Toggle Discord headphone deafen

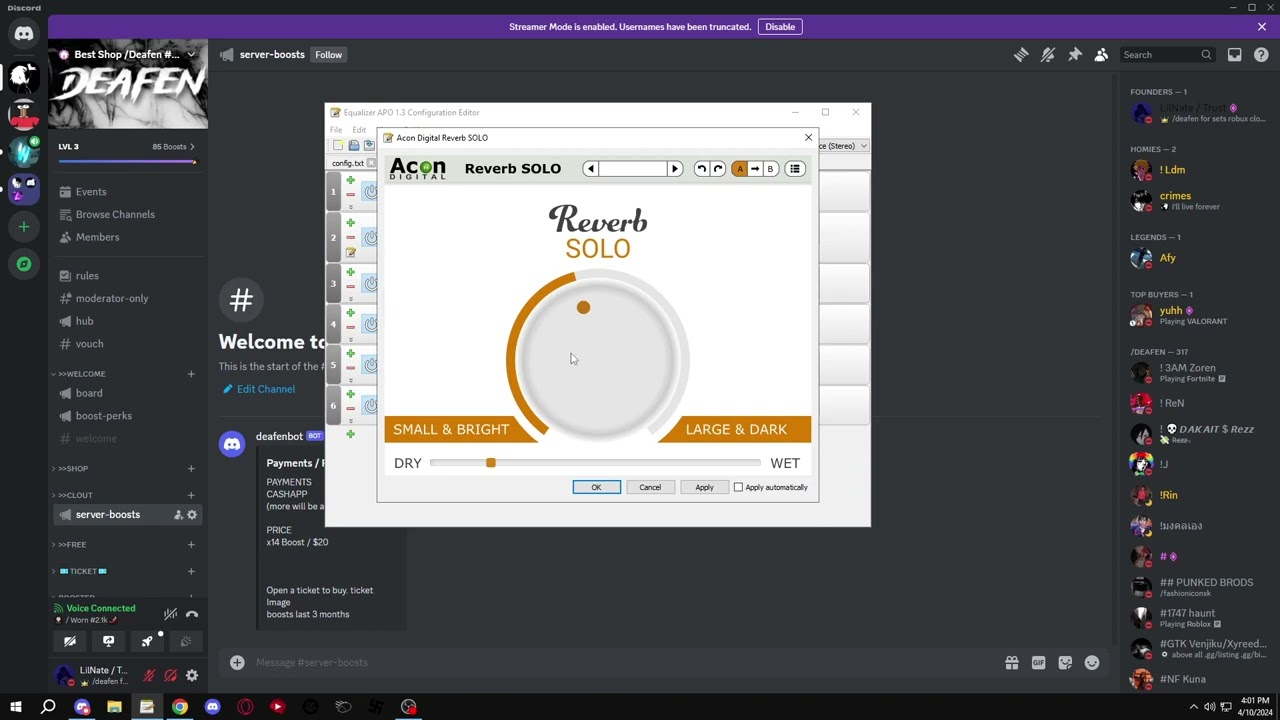(170, 675)
